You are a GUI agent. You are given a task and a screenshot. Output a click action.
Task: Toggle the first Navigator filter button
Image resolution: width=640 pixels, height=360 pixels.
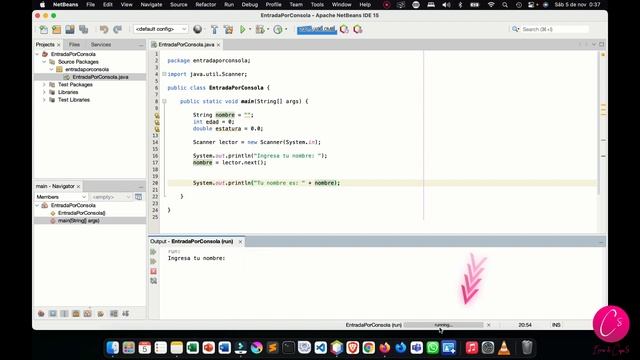pos(41,313)
